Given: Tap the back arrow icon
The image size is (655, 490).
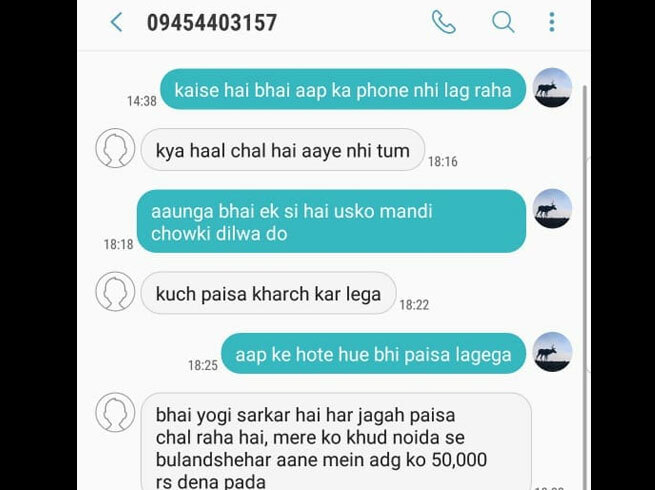Looking at the screenshot, I should (x=117, y=22).
